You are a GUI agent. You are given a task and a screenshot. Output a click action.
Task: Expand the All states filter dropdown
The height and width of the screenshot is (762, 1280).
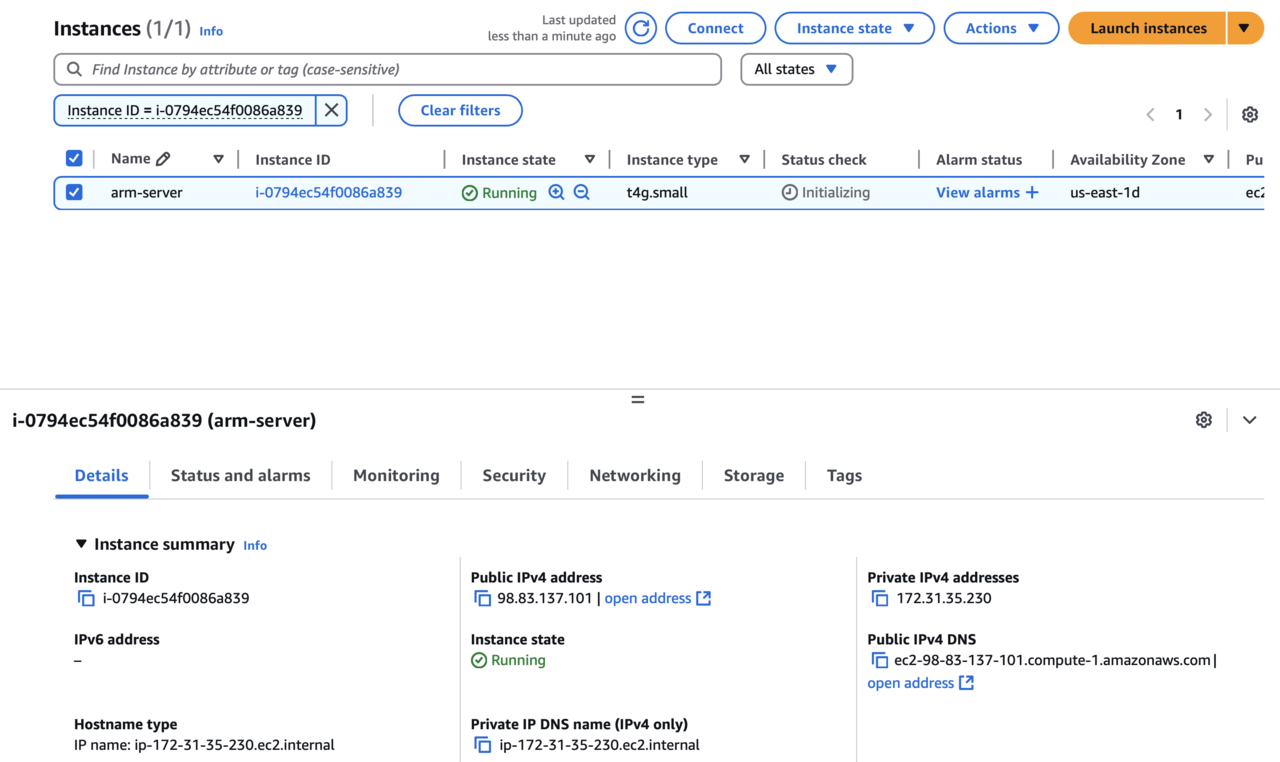[796, 69]
